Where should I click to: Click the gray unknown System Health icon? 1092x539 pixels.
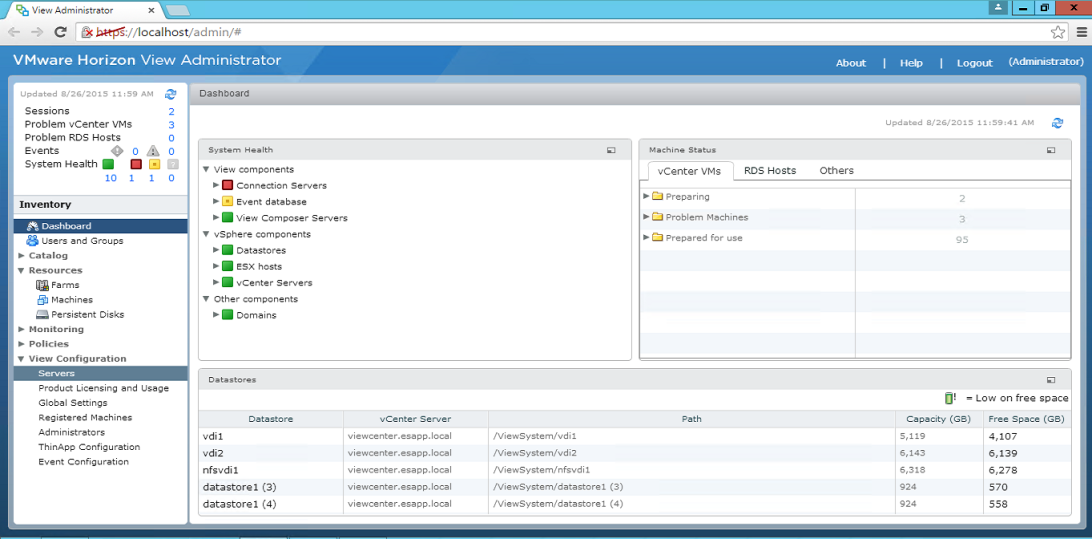(173, 164)
